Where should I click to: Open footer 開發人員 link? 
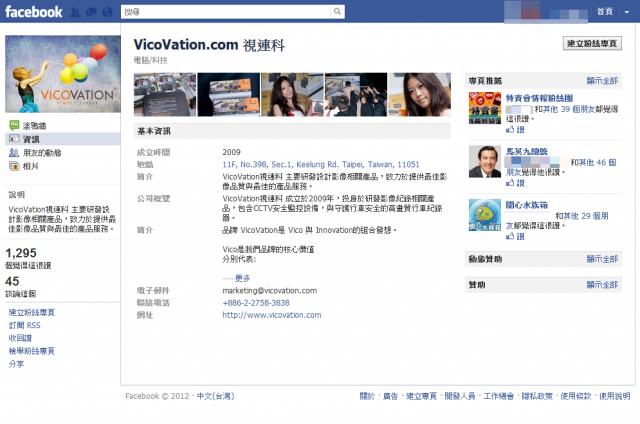click(460, 396)
